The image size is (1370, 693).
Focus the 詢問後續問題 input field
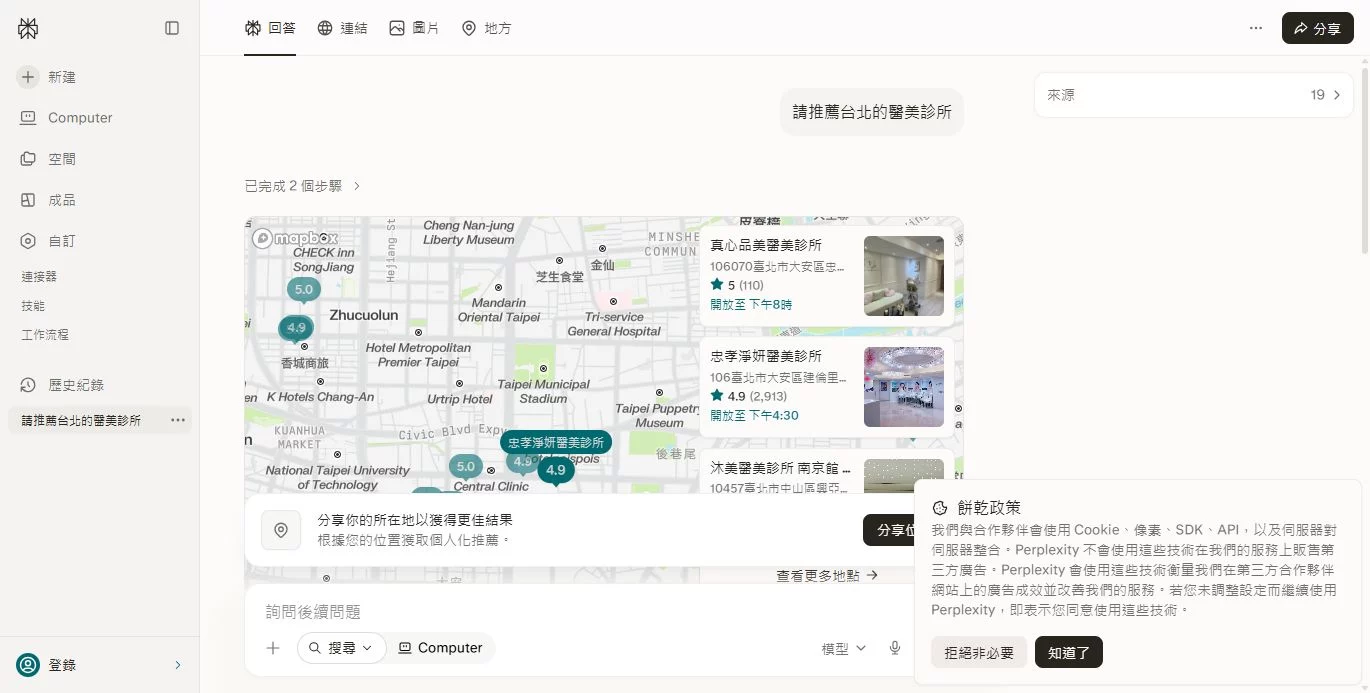point(580,611)
